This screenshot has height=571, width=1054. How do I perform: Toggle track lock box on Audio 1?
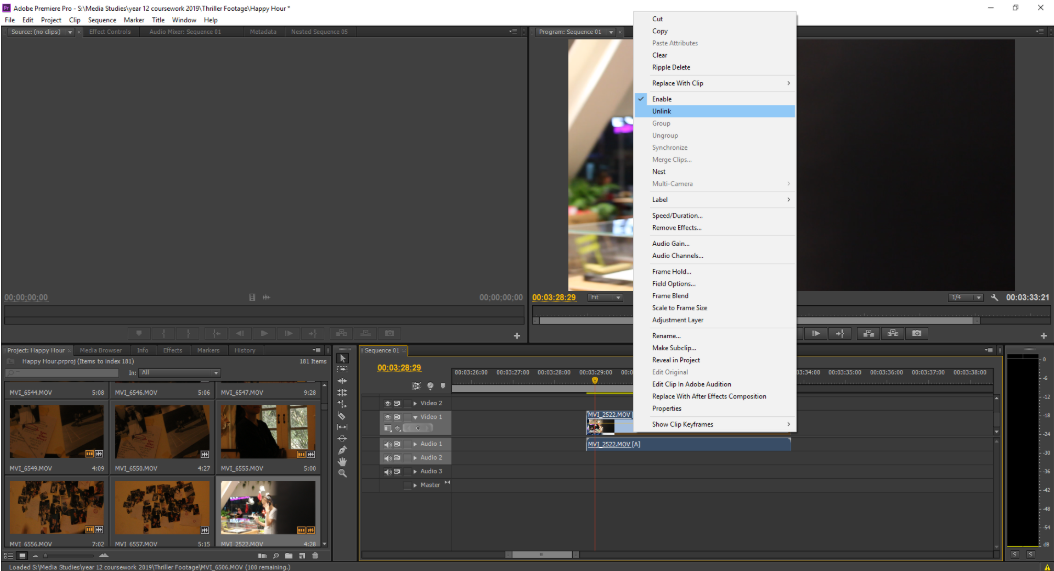coord(407,445)
